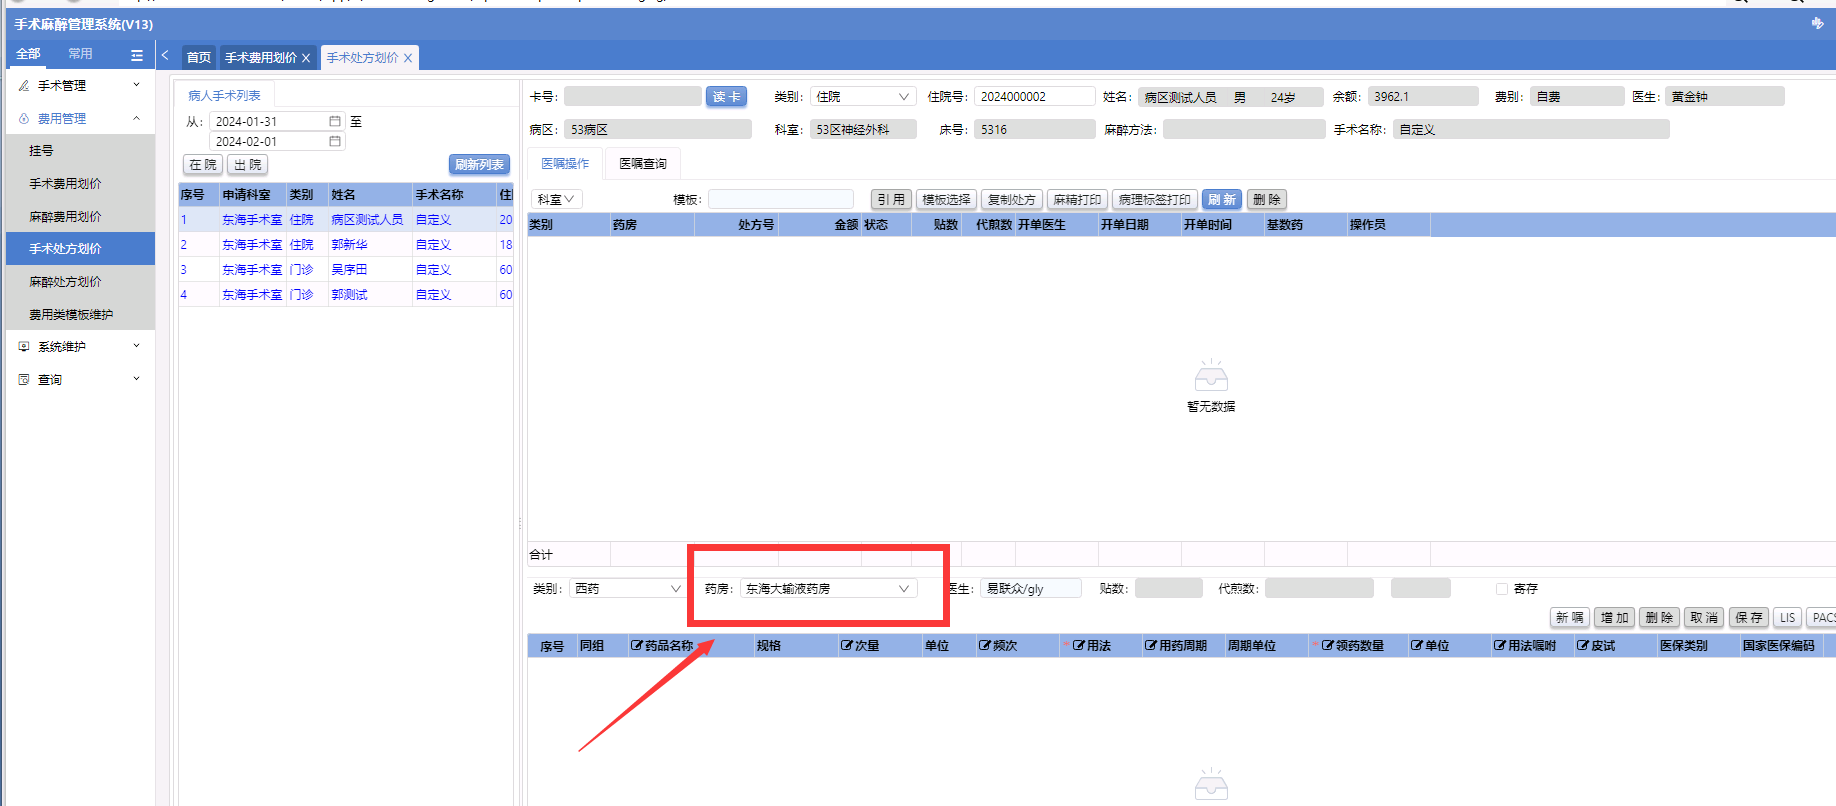
Task: Expand the 系统维护 menu section
Action: [136, 346]
